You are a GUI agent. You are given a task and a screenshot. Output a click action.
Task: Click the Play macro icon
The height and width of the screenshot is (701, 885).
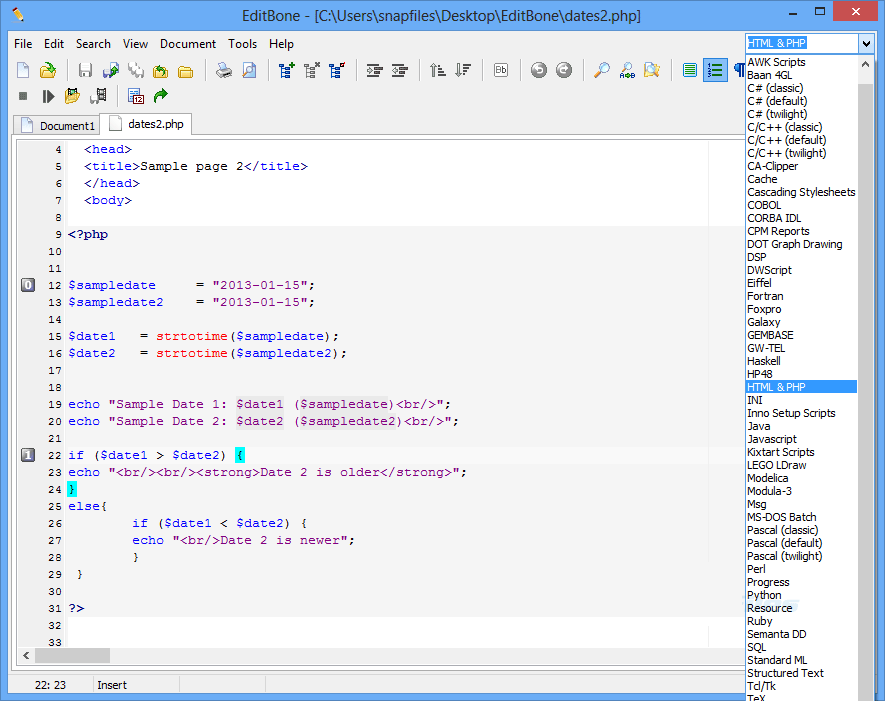[47, 96]
